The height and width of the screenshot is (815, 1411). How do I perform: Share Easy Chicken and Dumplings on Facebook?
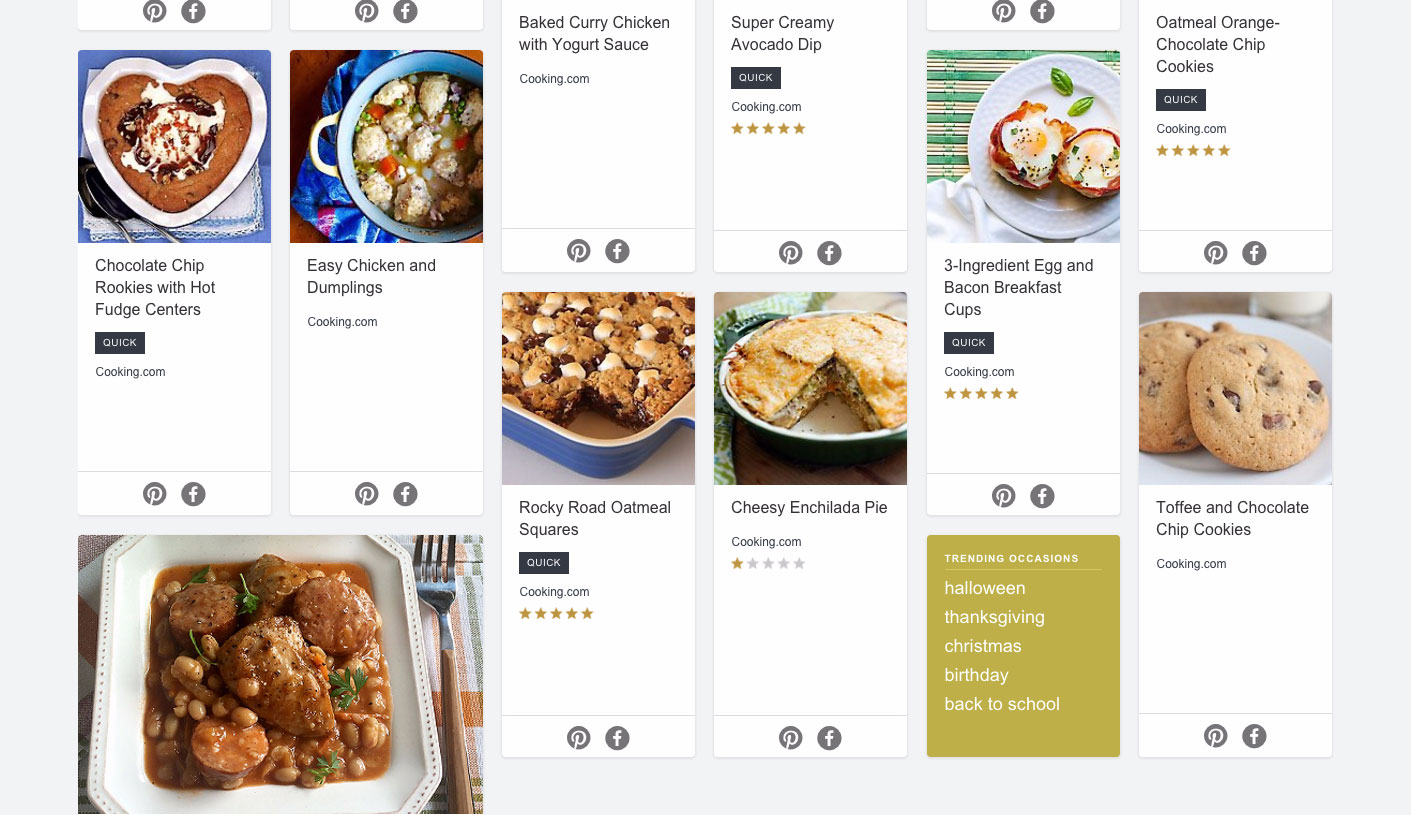click(405, 493)
